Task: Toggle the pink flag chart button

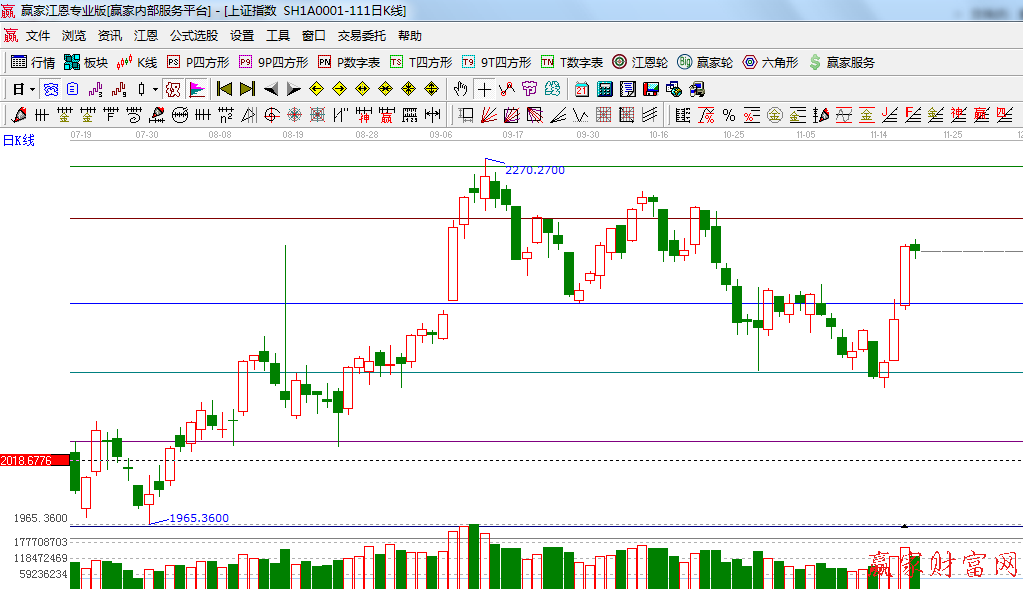Action: coord(197,89)
